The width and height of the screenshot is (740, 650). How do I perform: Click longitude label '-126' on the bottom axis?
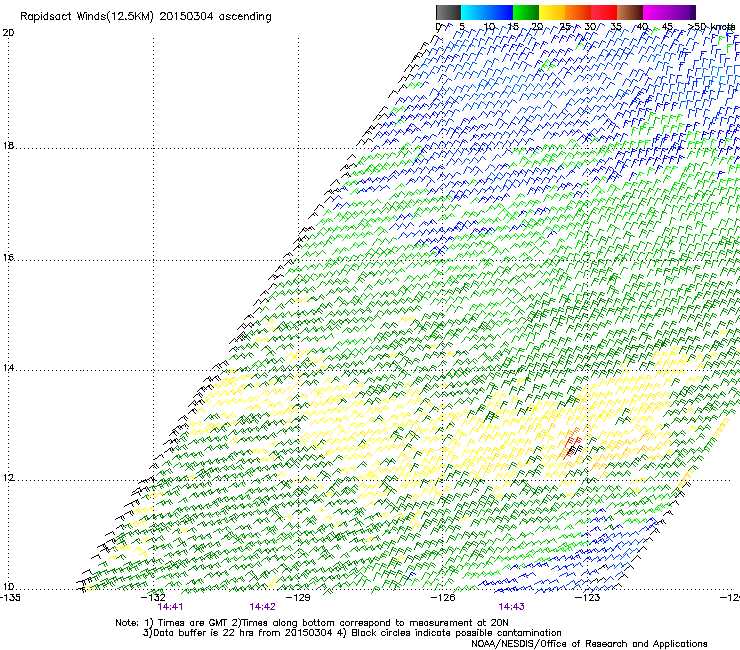(444, 597)
